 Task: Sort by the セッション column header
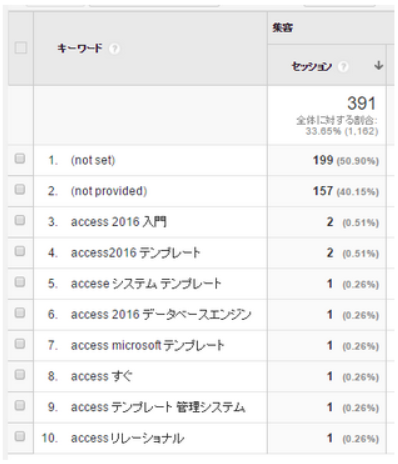pos(312,66)
